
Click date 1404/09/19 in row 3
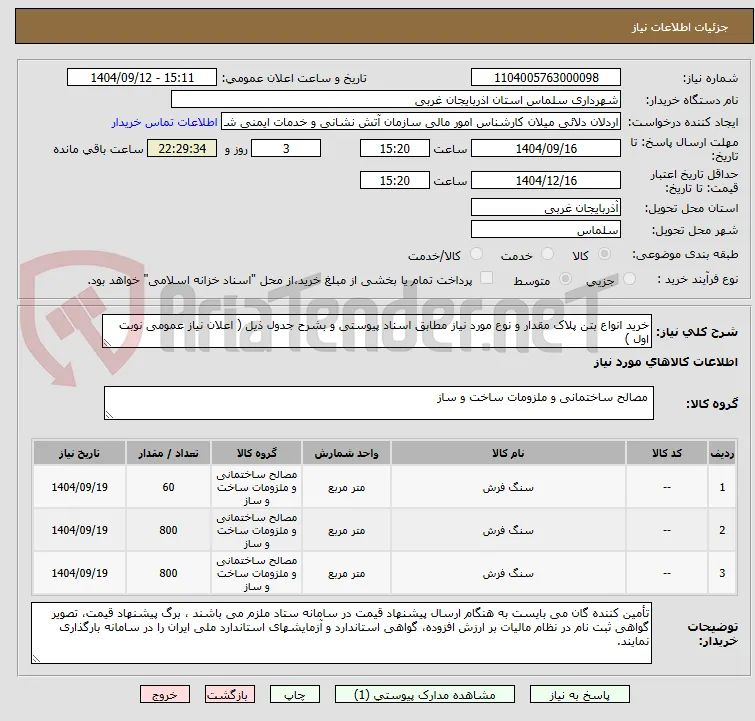(x=79, y=573)
